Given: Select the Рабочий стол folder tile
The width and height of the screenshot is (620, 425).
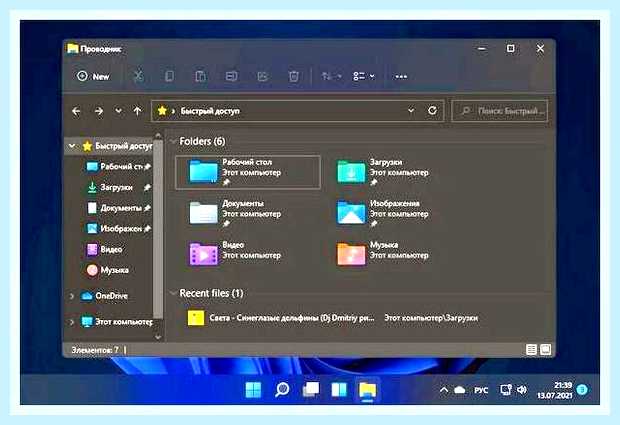Looking at the screenshot, I should pos(248,172).
